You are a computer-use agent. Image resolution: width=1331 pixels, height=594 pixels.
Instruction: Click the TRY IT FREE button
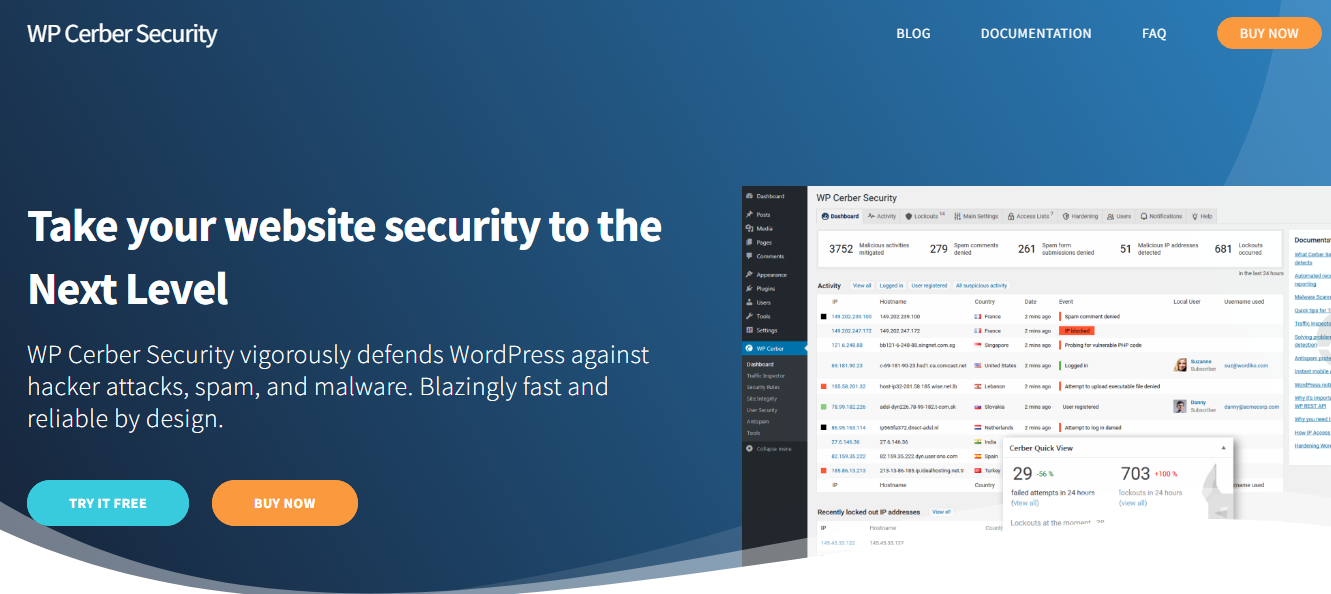click(108, 503)
